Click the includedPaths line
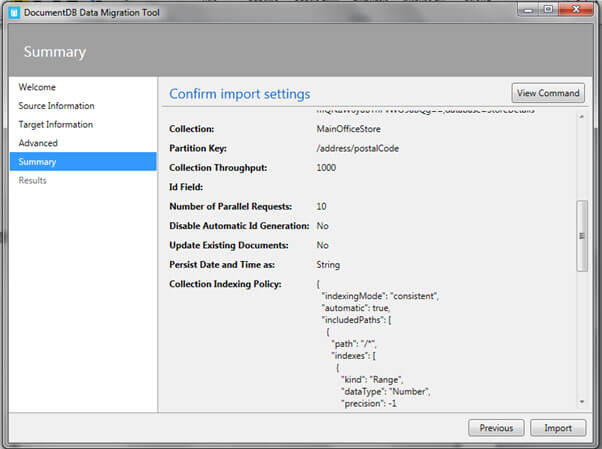This screenshot has height=449, width=602. click(356, 320)
